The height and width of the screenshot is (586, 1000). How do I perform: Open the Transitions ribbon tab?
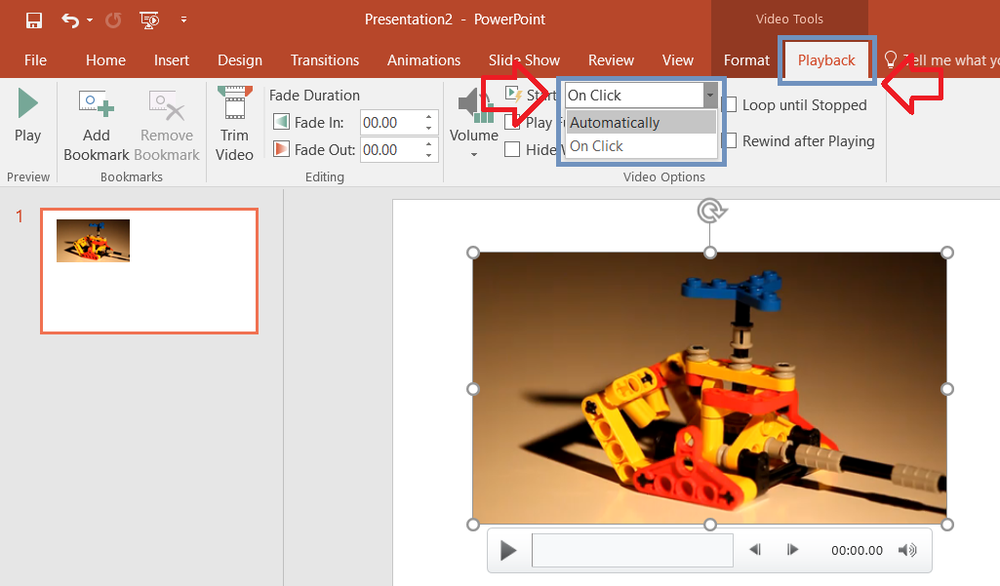pyautogui.click(x=324, y=60)
